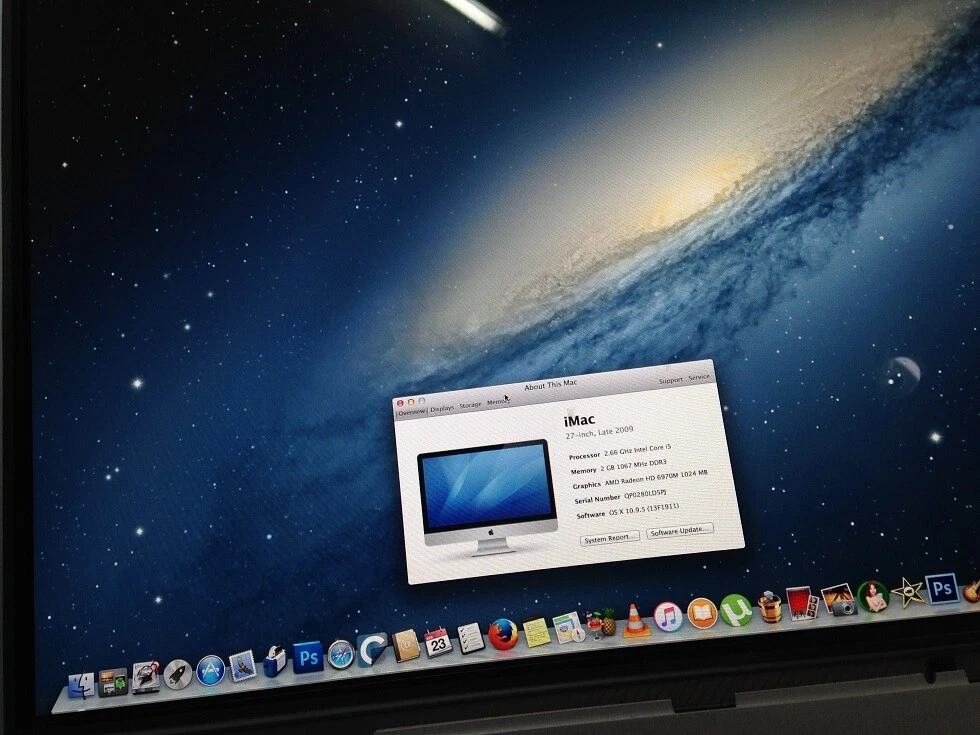The image size is (980, 735).
Task: Click the iMac computer image
Action: click(x=489, y=496)
